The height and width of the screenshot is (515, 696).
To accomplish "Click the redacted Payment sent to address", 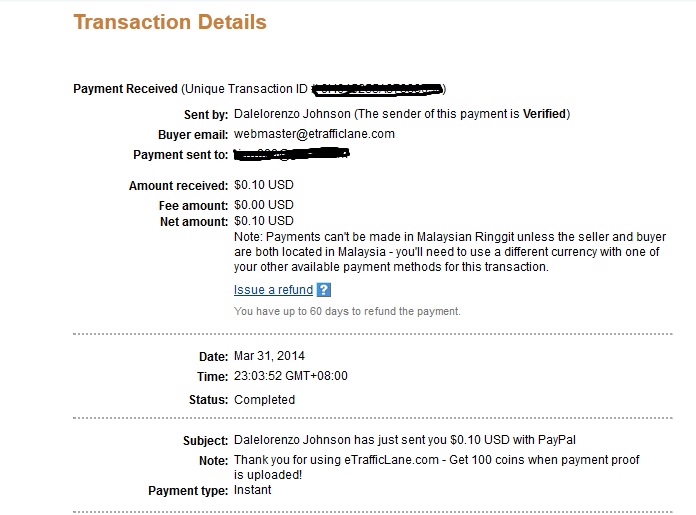I will (292, 154).
